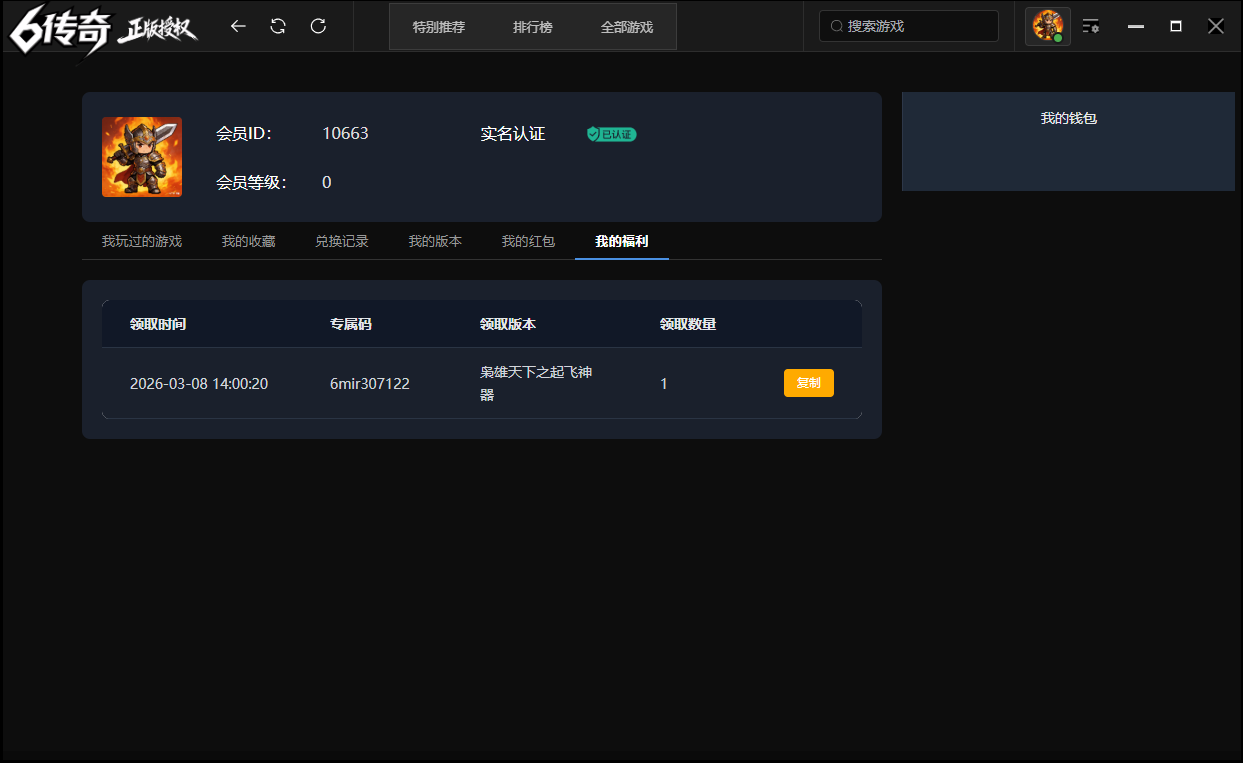
Task: Click the top-right account avatar icon
Action: [1047, 25]
